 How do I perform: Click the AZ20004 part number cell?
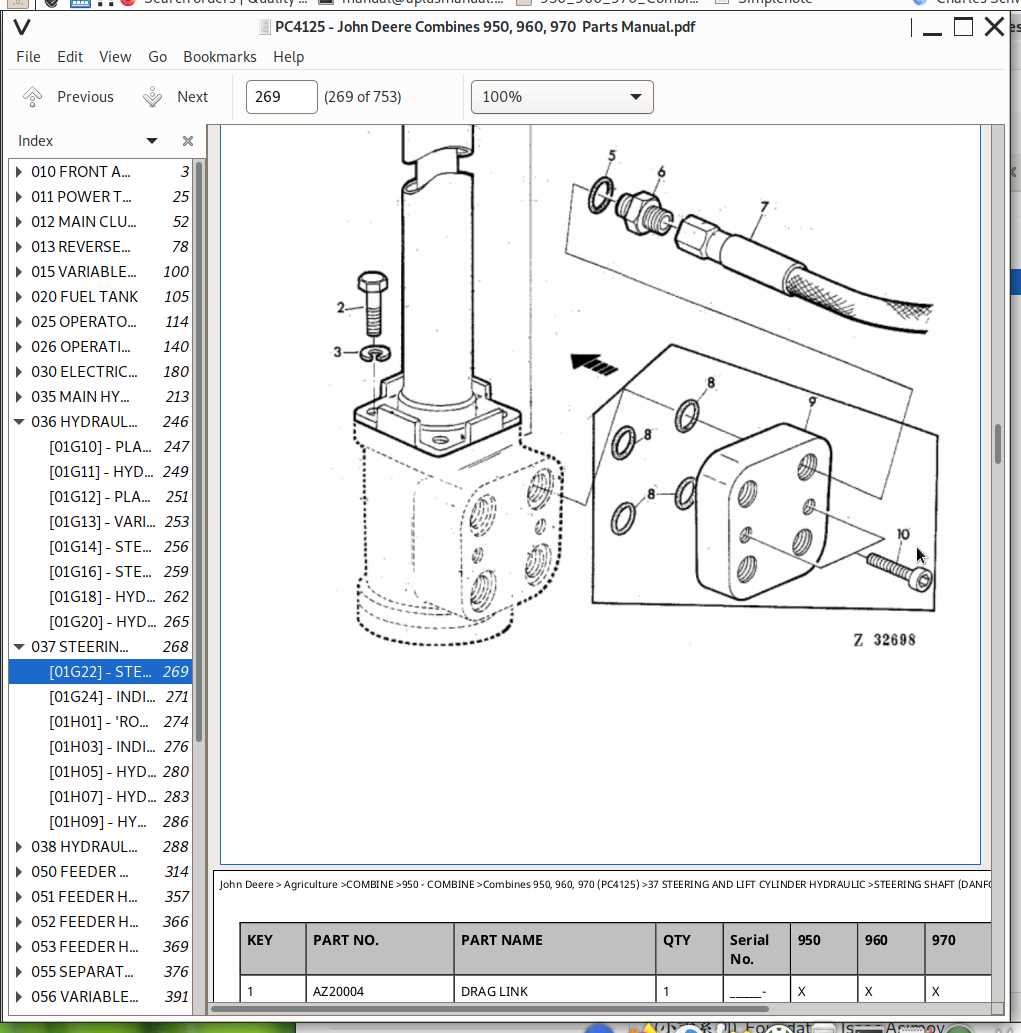(x=380, y=991)
